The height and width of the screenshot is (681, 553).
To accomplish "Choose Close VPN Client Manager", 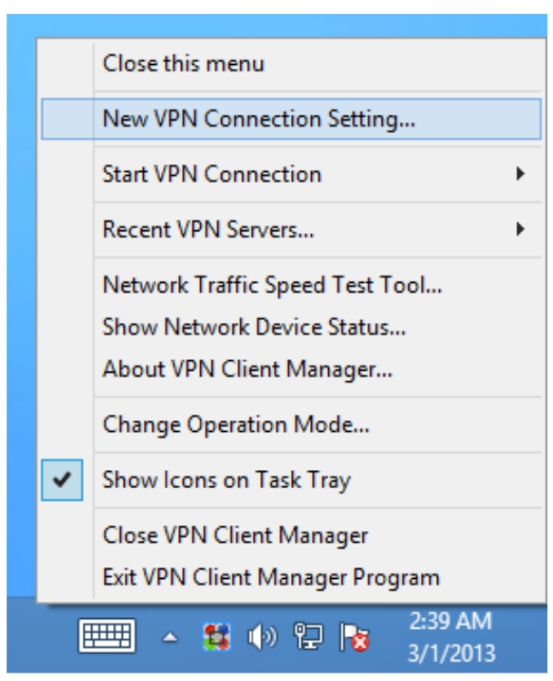I will [291, 535].
